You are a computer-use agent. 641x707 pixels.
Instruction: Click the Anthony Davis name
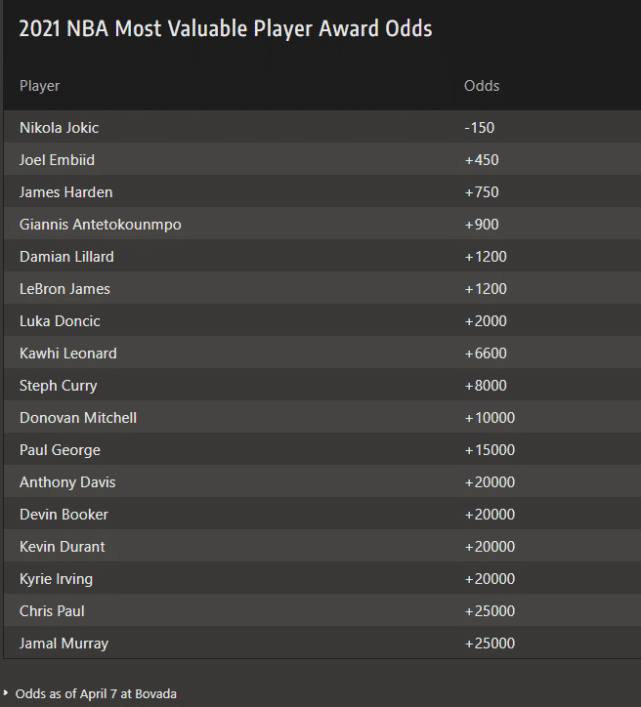[68, 482]
